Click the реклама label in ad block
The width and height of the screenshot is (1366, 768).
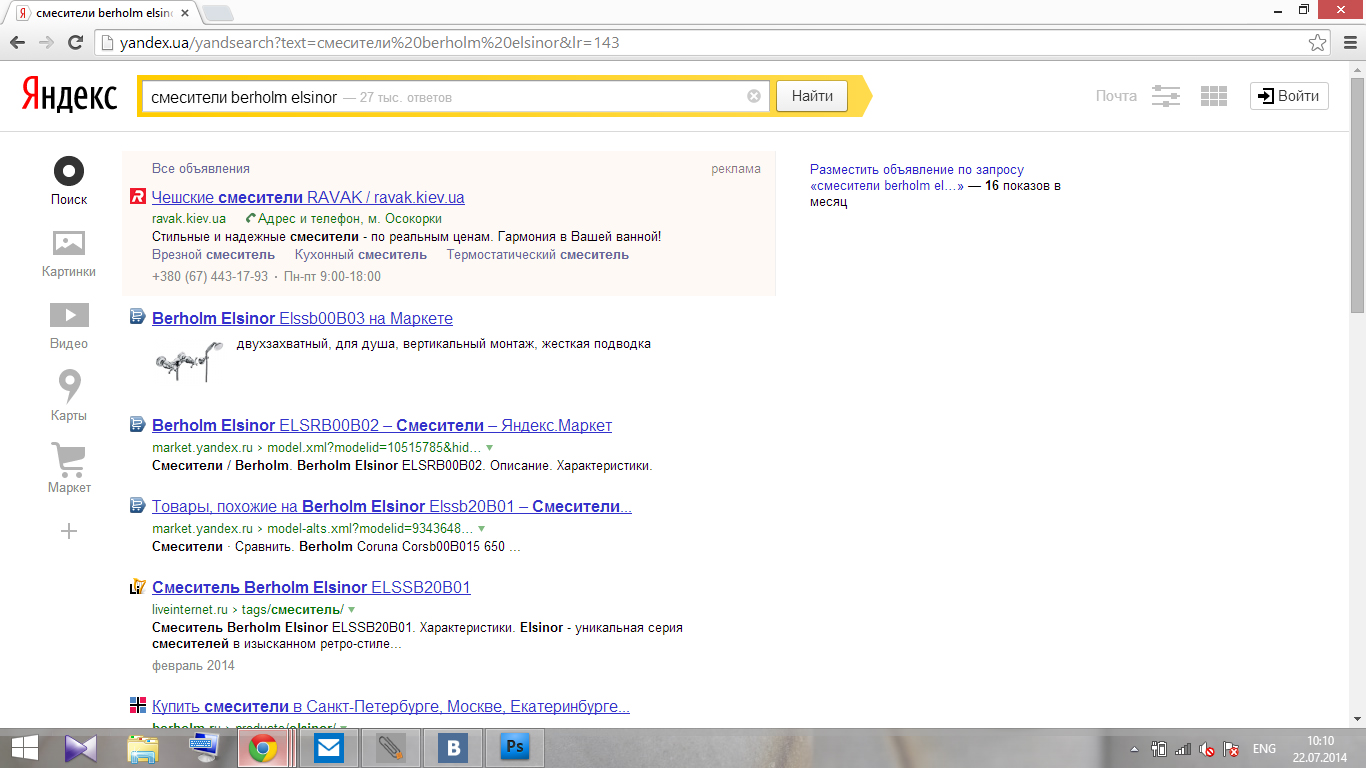click(x=736, y=169)
